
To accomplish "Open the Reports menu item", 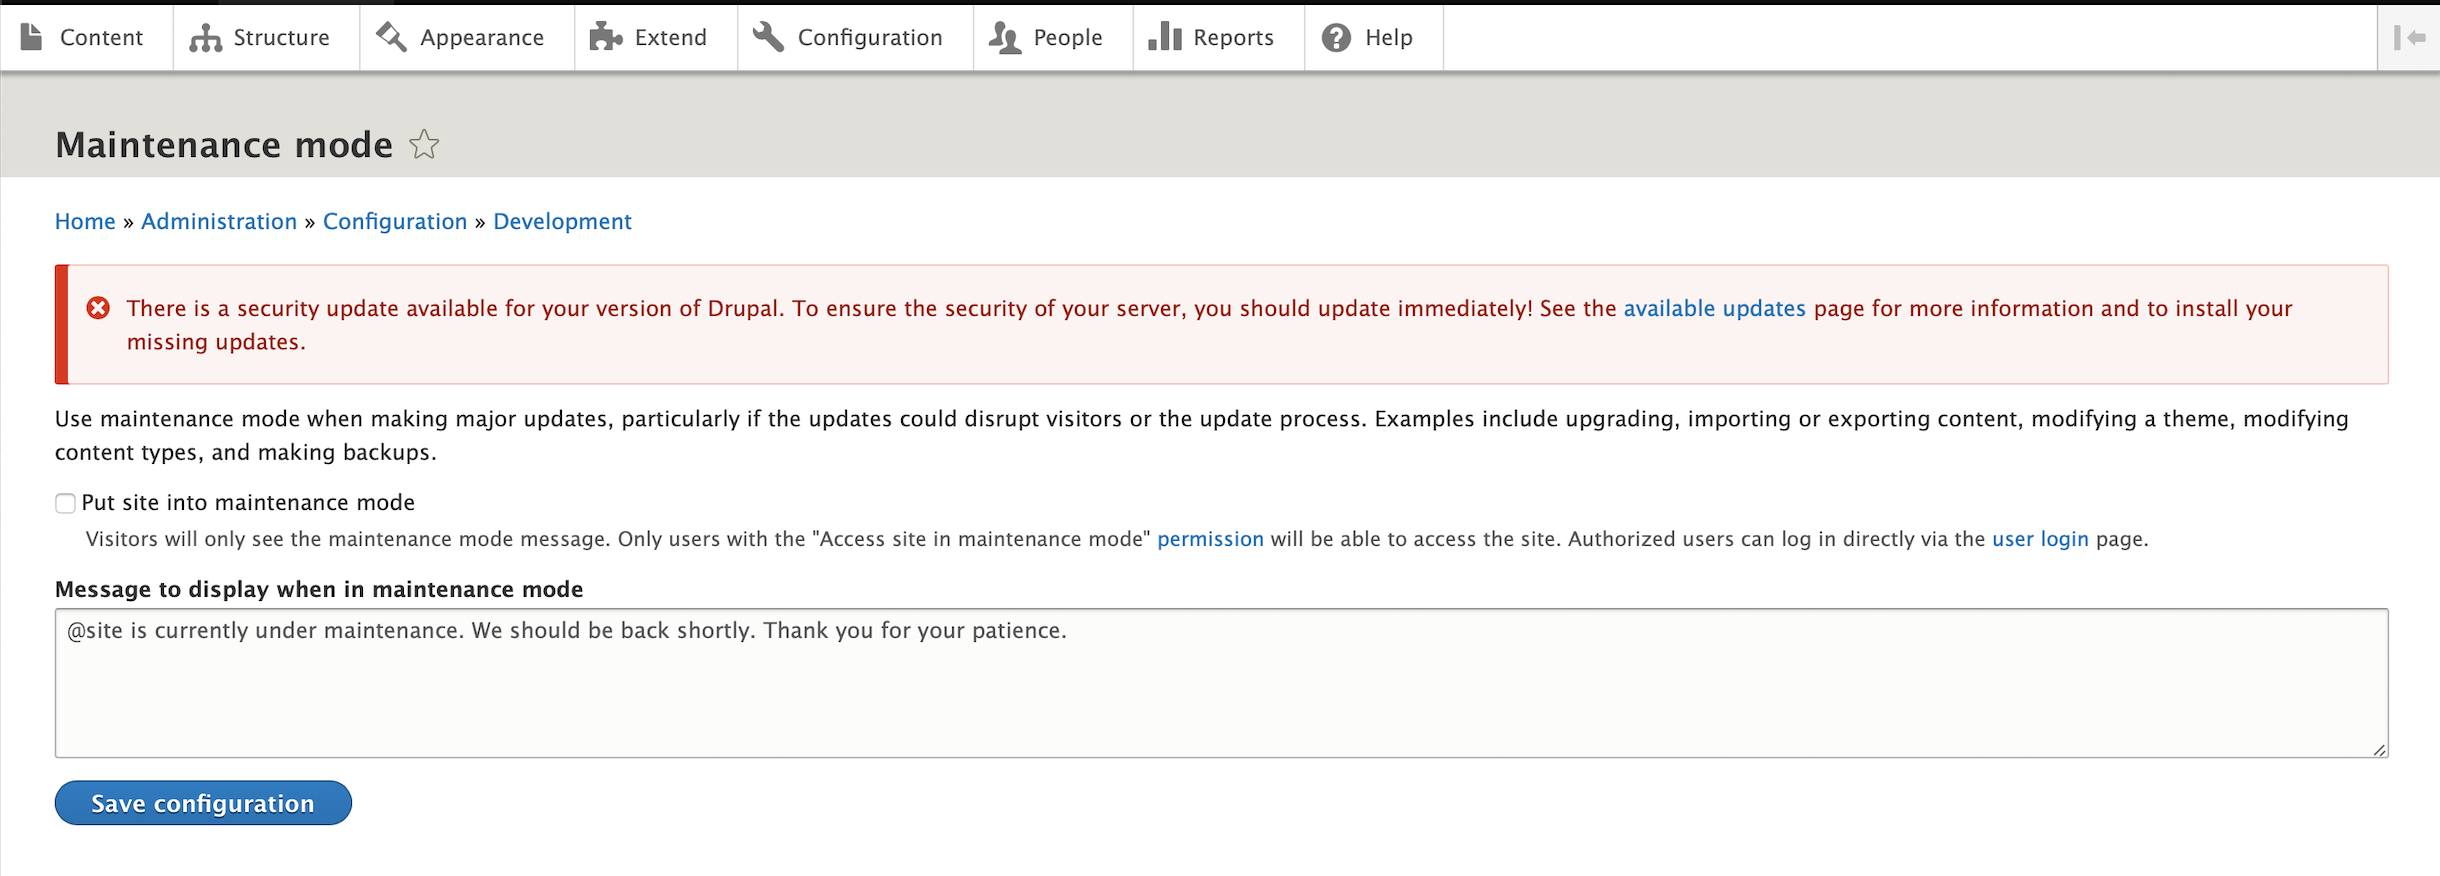I will (x=1232, y=38).
